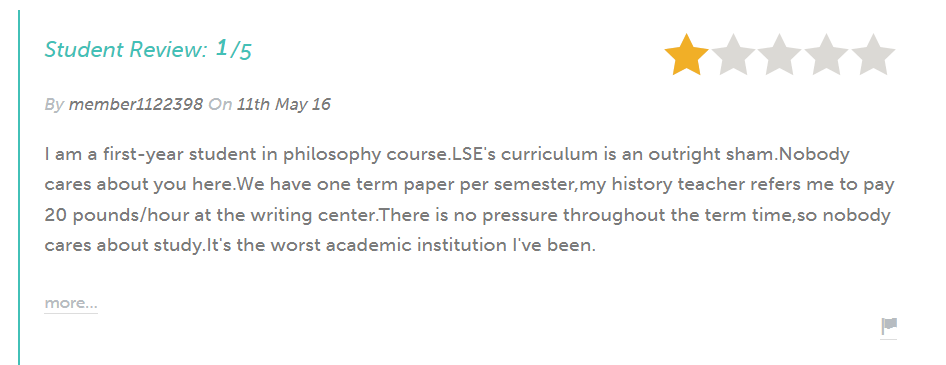Click the review line starting 'I am a first-year'
946x365 pixels.
pos(447,154)
